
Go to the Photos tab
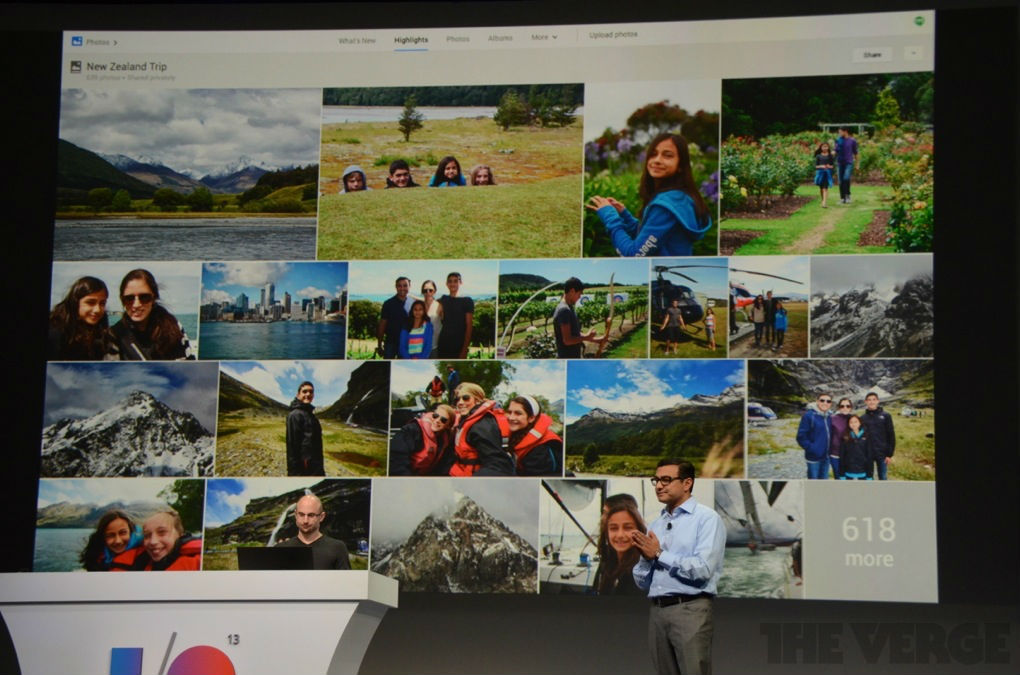pyautogui.click(x=458, y=39)
